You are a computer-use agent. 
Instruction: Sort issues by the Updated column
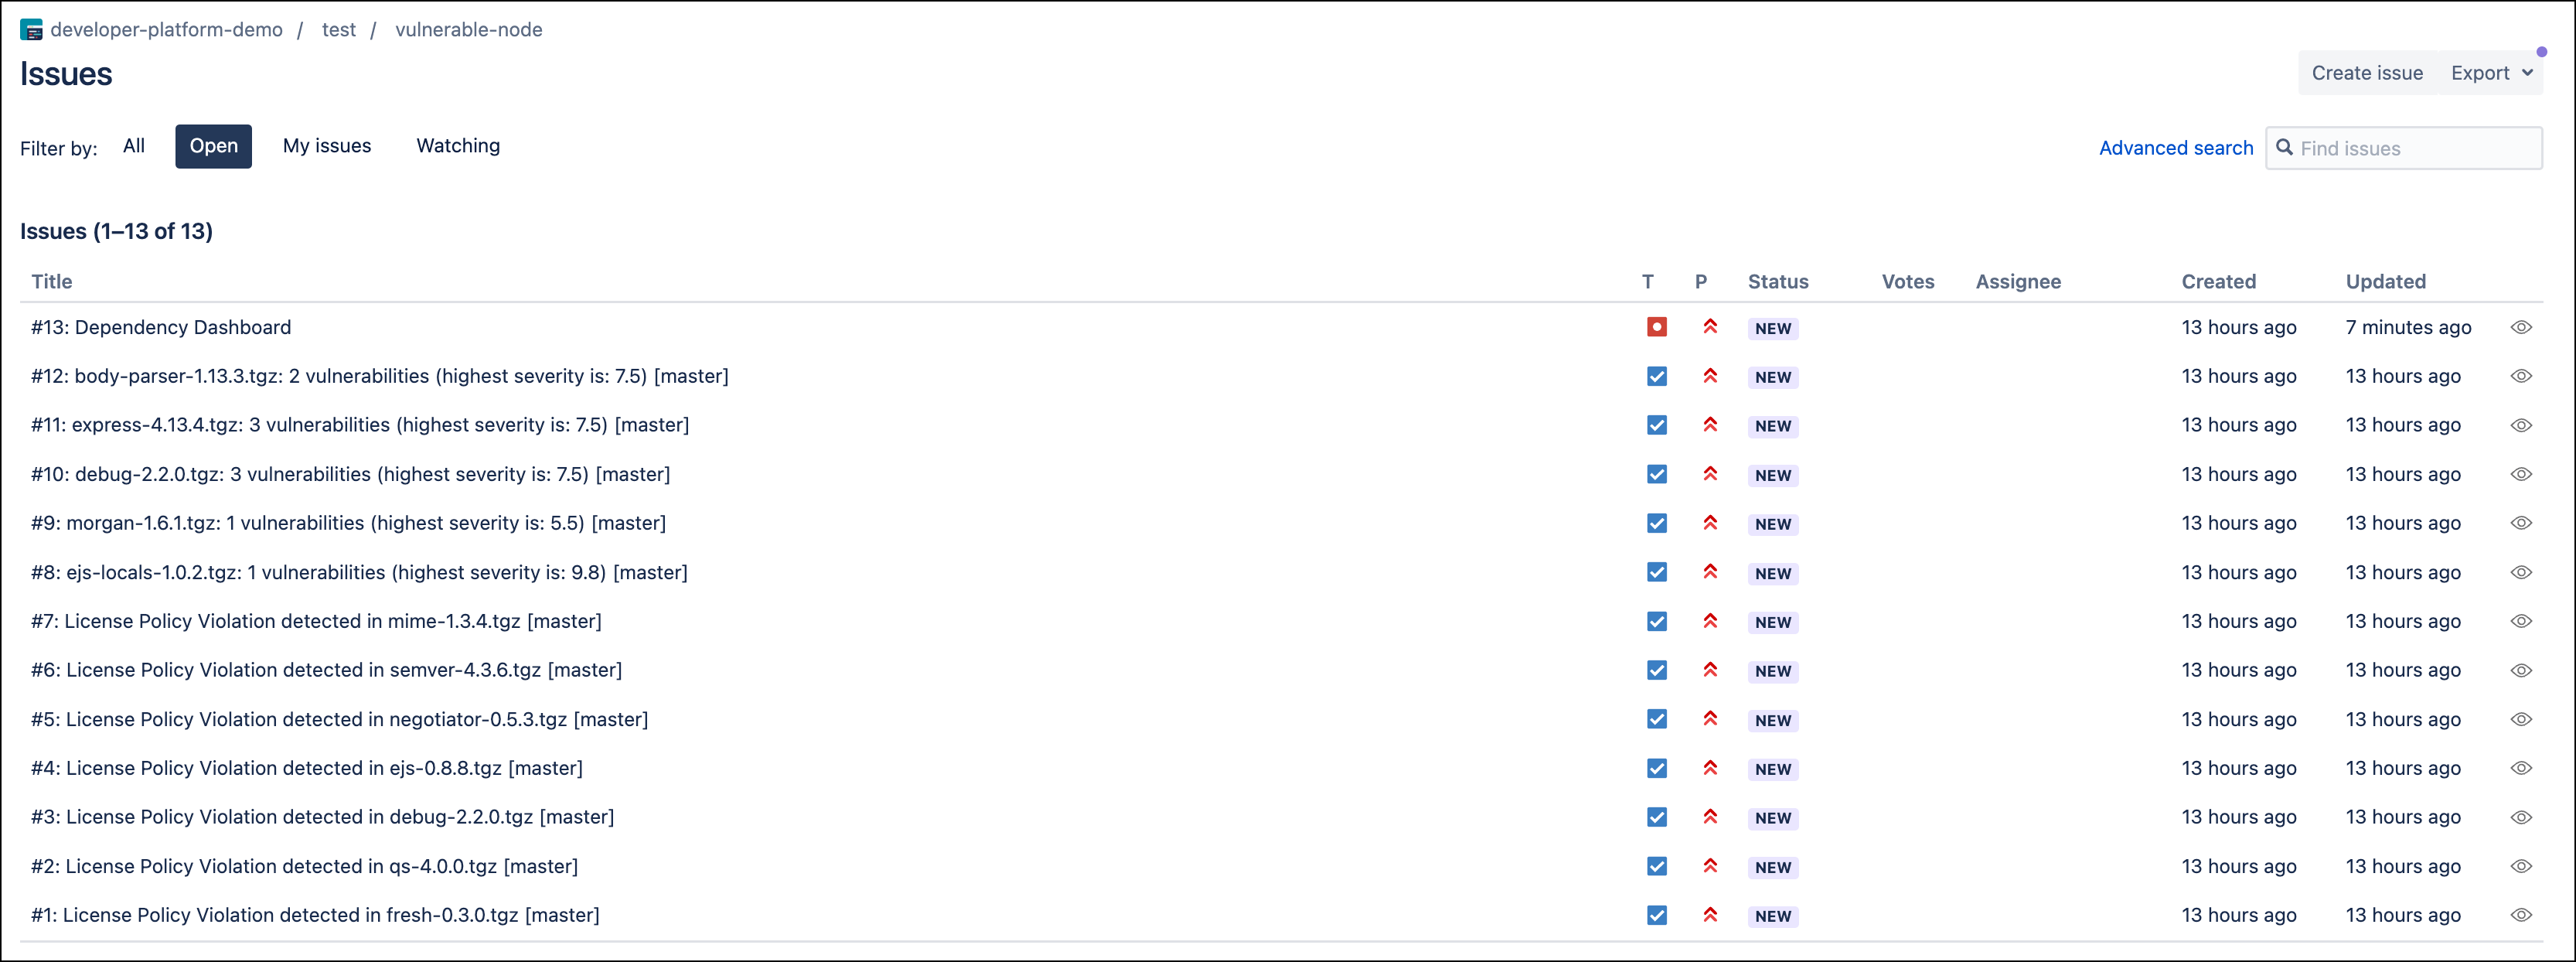(2385, 282)
